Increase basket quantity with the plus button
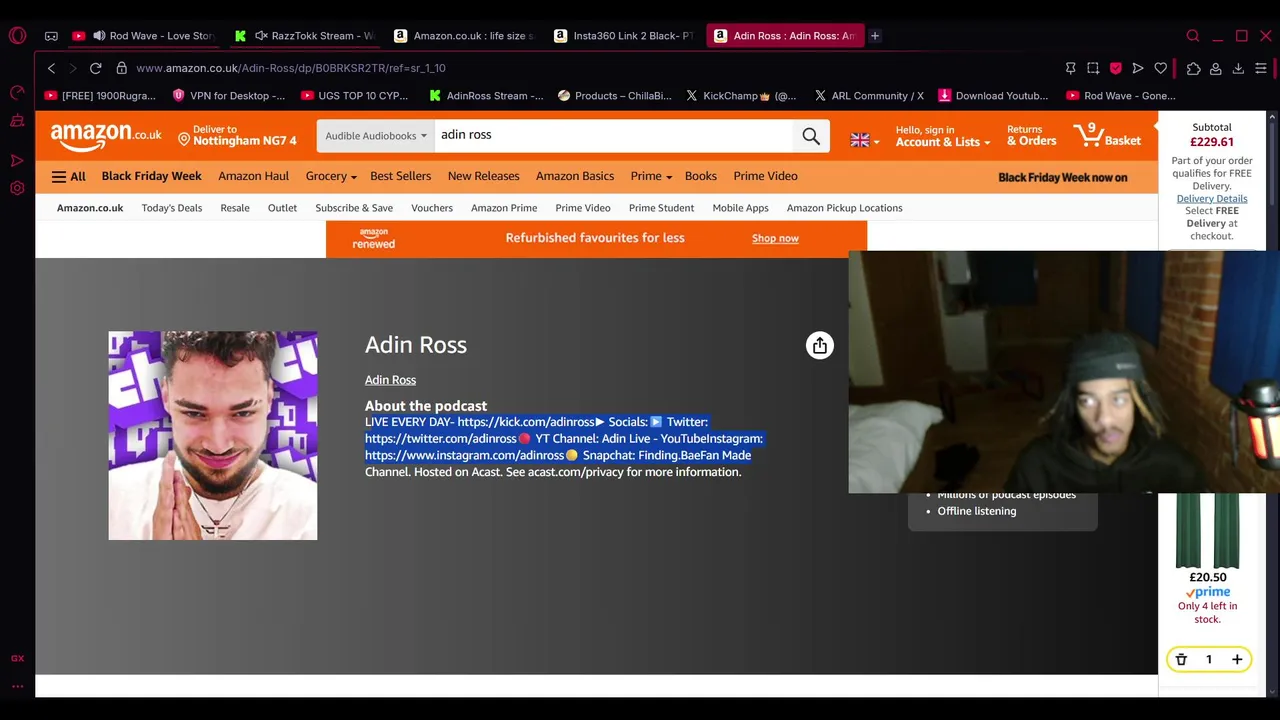The height and width of the screenshot is (720, 1280). point(1237,660)
